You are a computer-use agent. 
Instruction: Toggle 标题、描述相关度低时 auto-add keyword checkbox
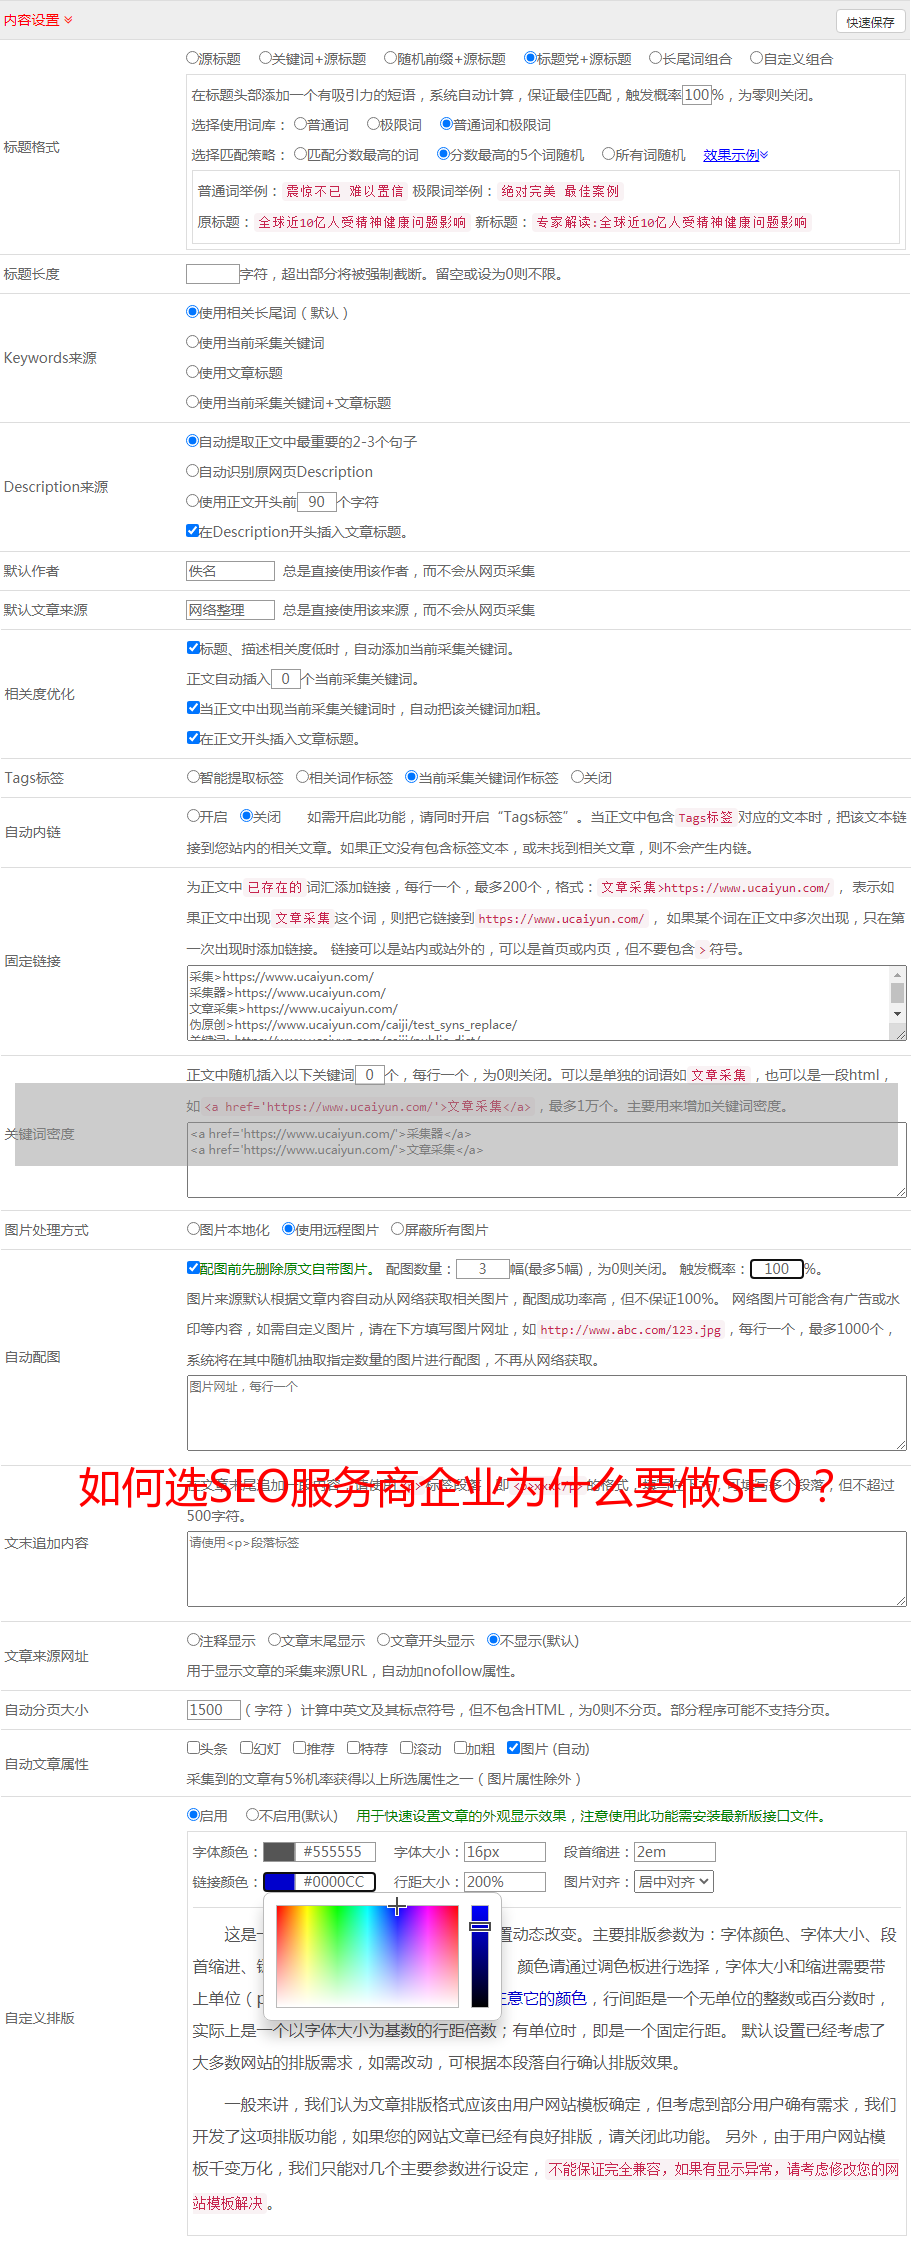pyautogui.click(x=194, y=648)
